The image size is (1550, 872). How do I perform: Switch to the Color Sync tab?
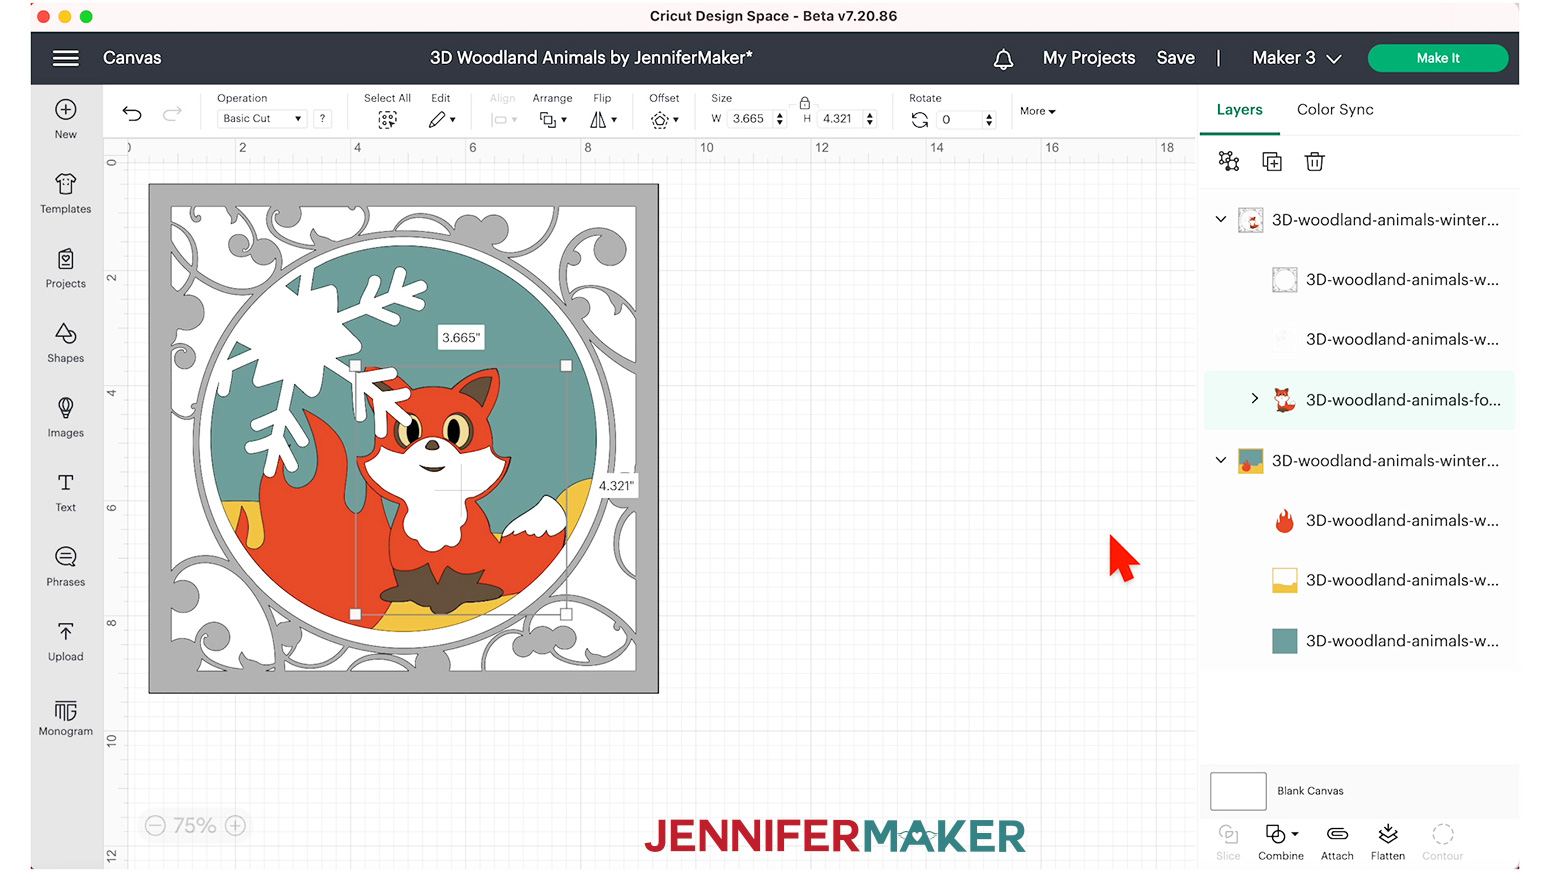click(x=1335, y=110)
